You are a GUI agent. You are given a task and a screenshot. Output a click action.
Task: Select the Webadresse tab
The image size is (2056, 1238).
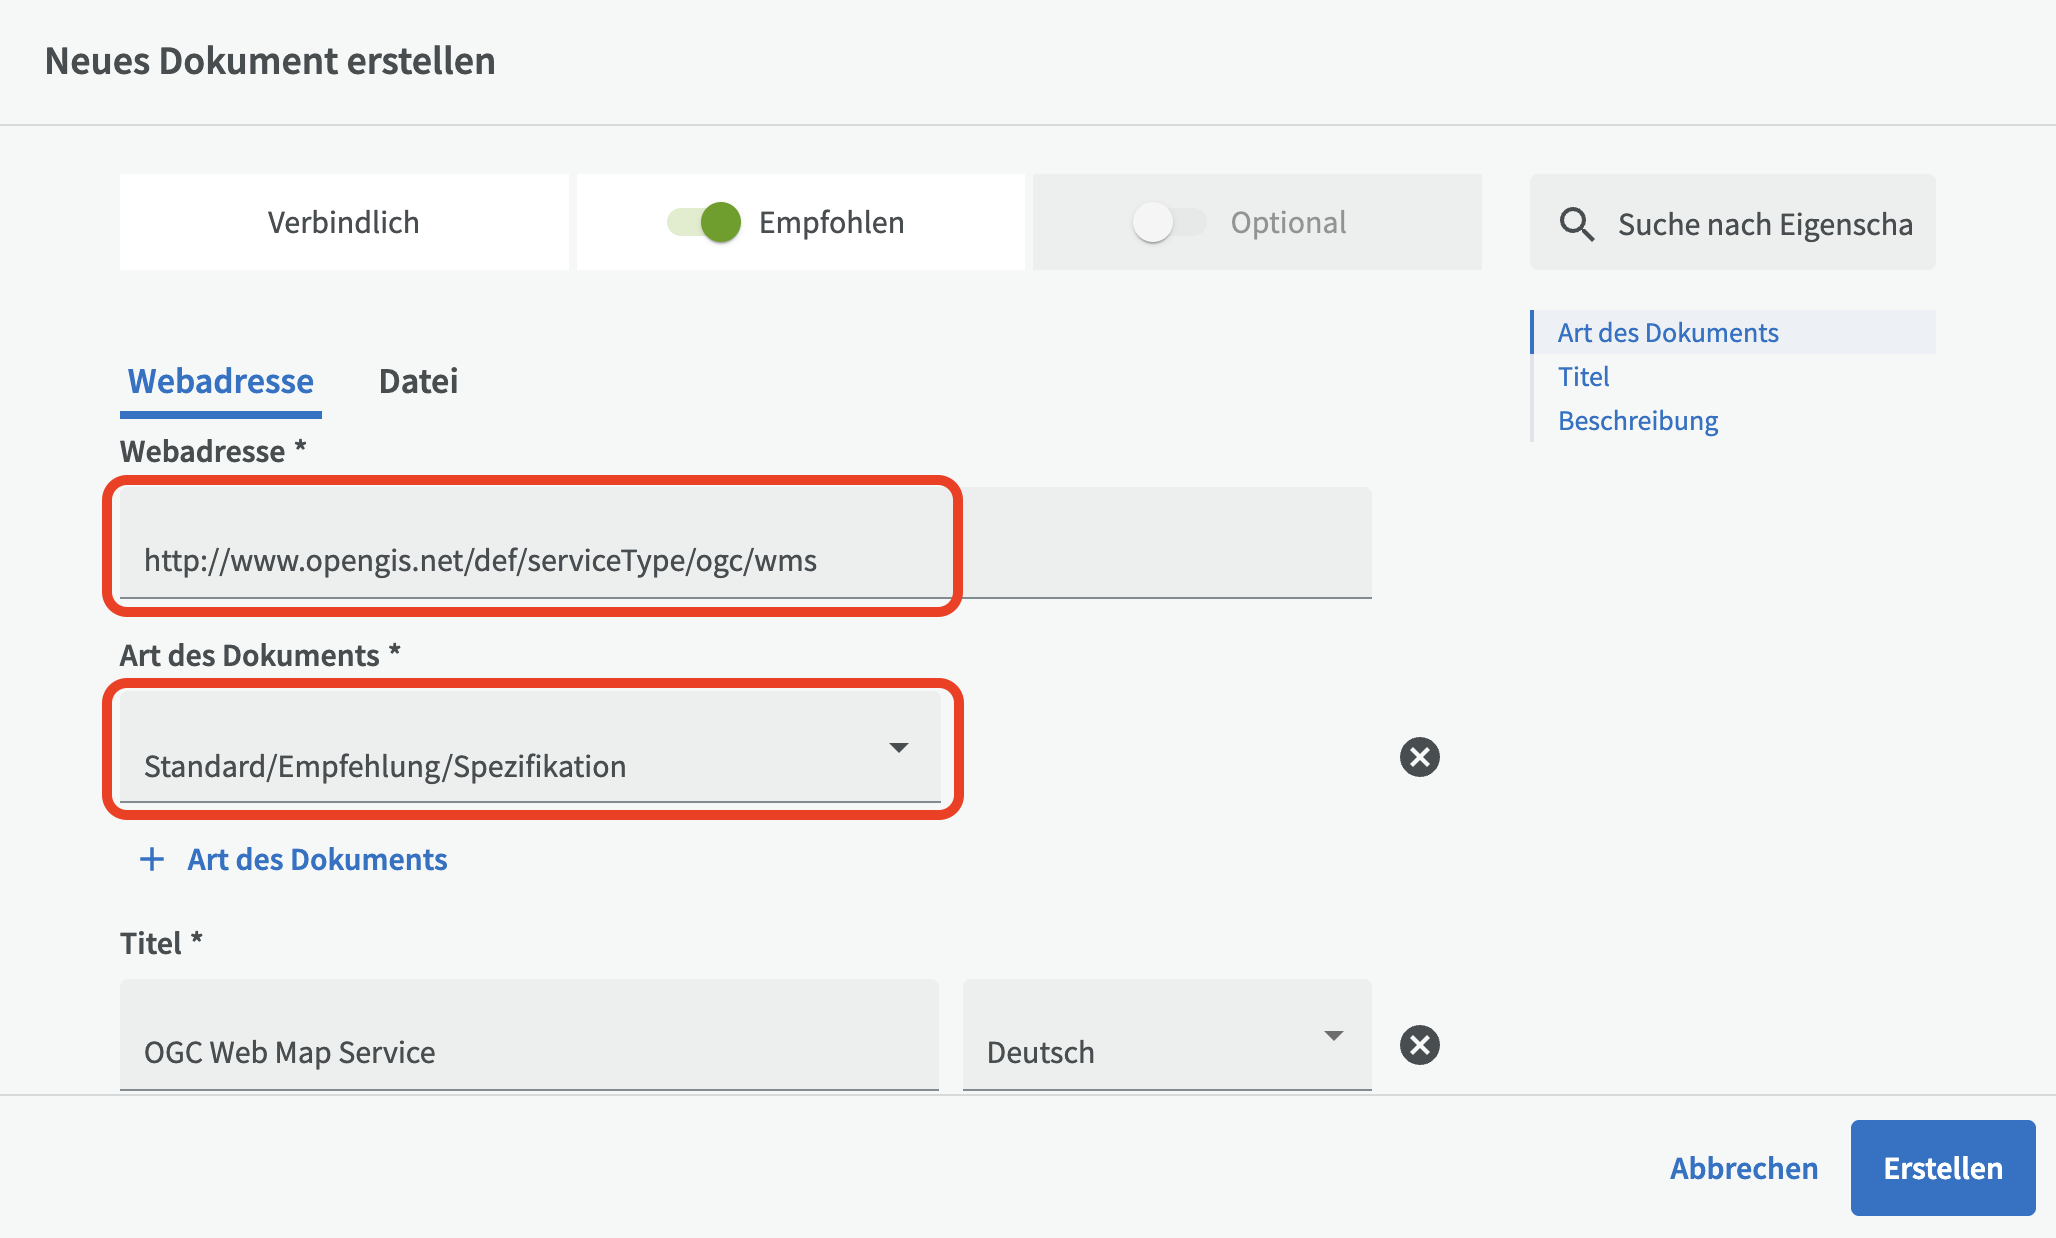click(220, 381)
